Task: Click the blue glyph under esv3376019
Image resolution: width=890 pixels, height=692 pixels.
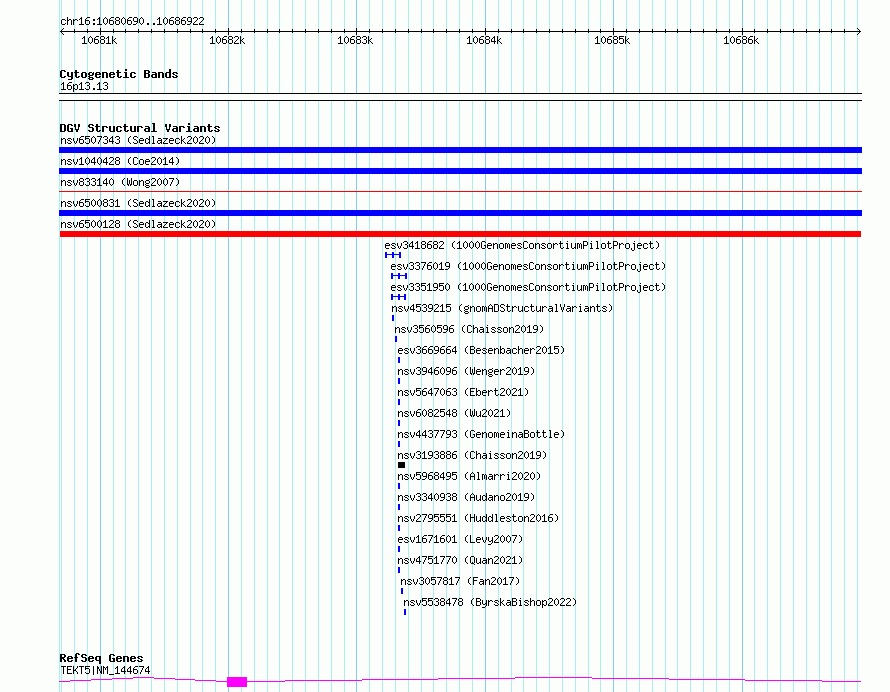Action: (x=399, y=276)
